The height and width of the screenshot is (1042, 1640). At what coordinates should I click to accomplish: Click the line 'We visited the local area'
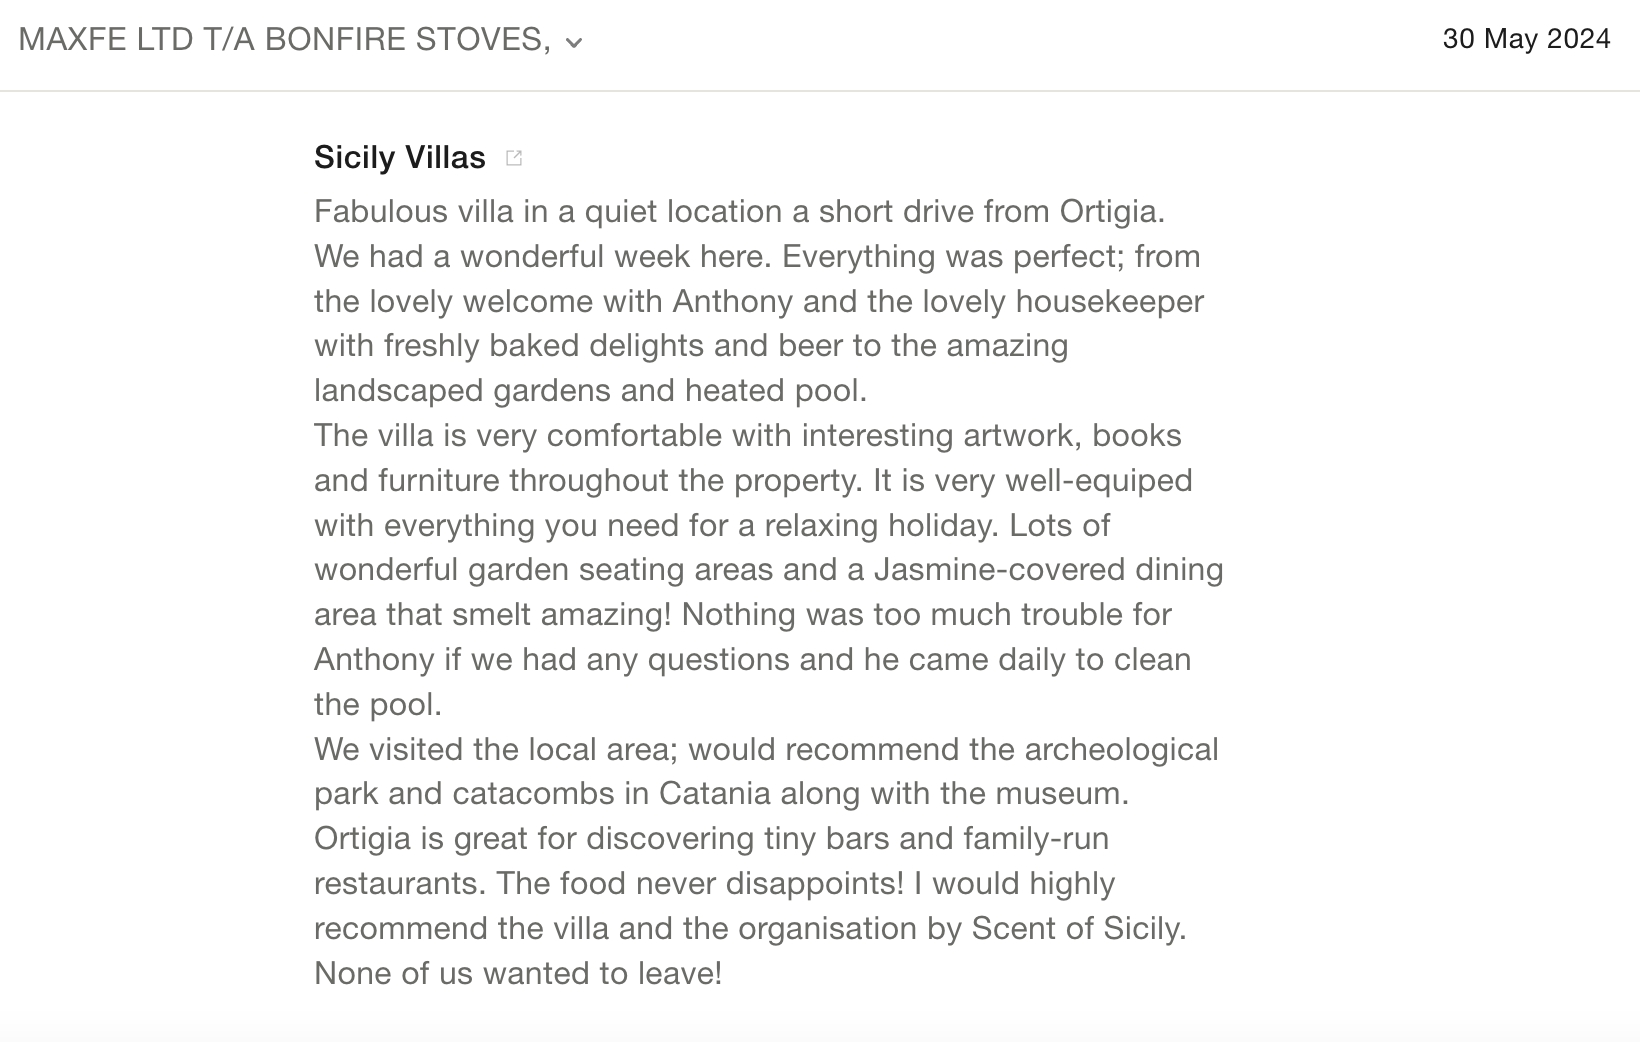(765, 749)
